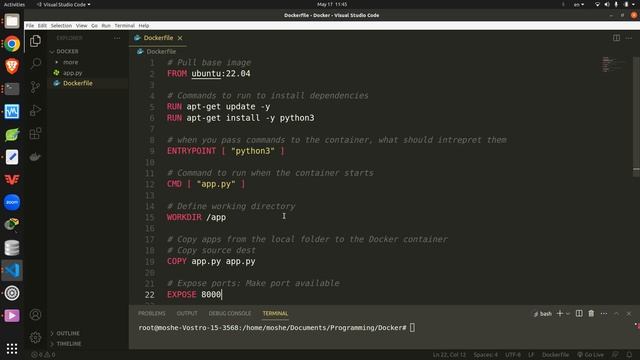Click the errors and warnings status indicator

point(43,355)
